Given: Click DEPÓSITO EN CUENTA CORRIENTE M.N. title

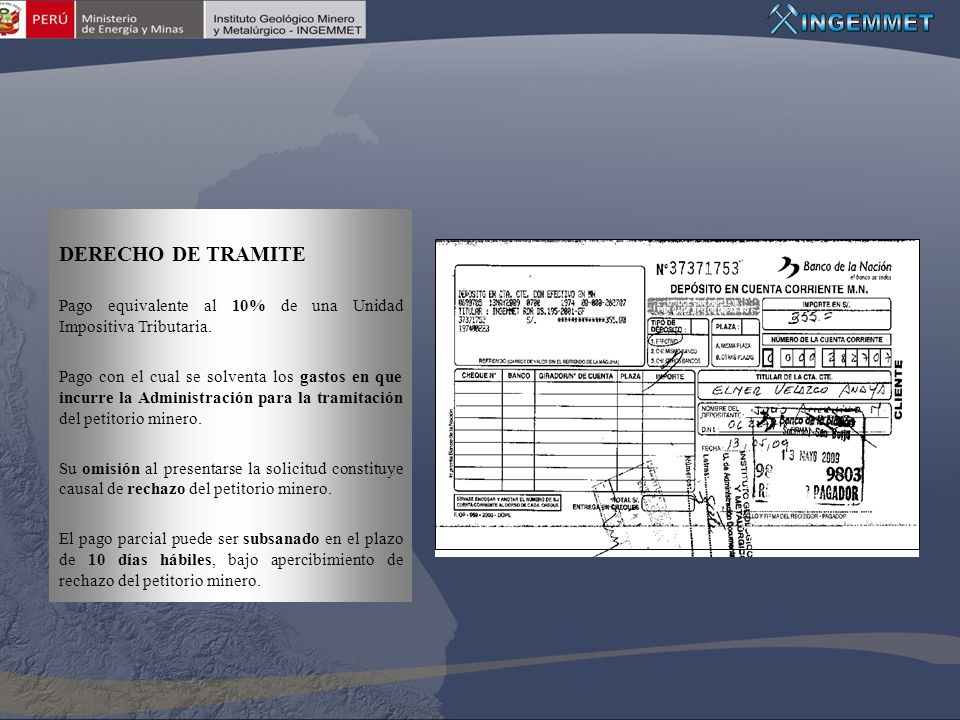Looking at the screenshot, I should pos(769,289).
